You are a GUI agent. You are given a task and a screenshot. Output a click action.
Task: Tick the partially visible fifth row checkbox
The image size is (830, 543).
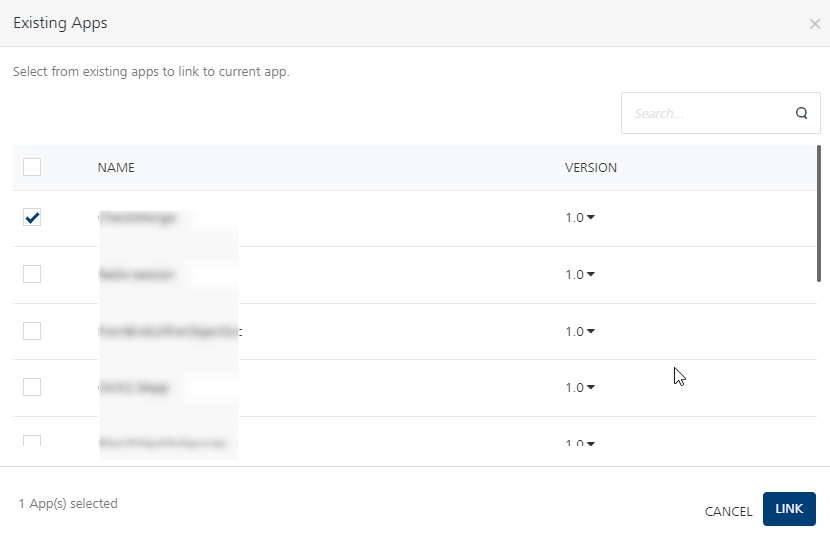coord(32,441)
